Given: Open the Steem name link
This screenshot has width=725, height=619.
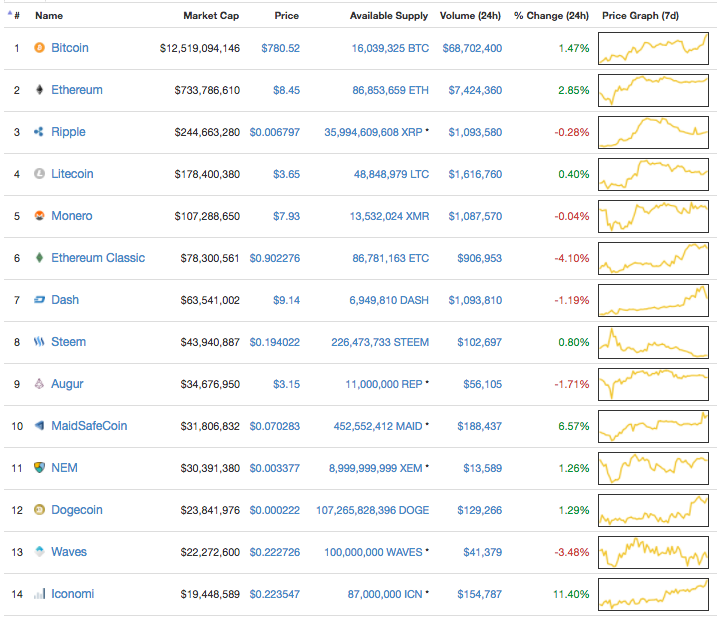Looking at the screenshot, I should [x=68, y=342].
